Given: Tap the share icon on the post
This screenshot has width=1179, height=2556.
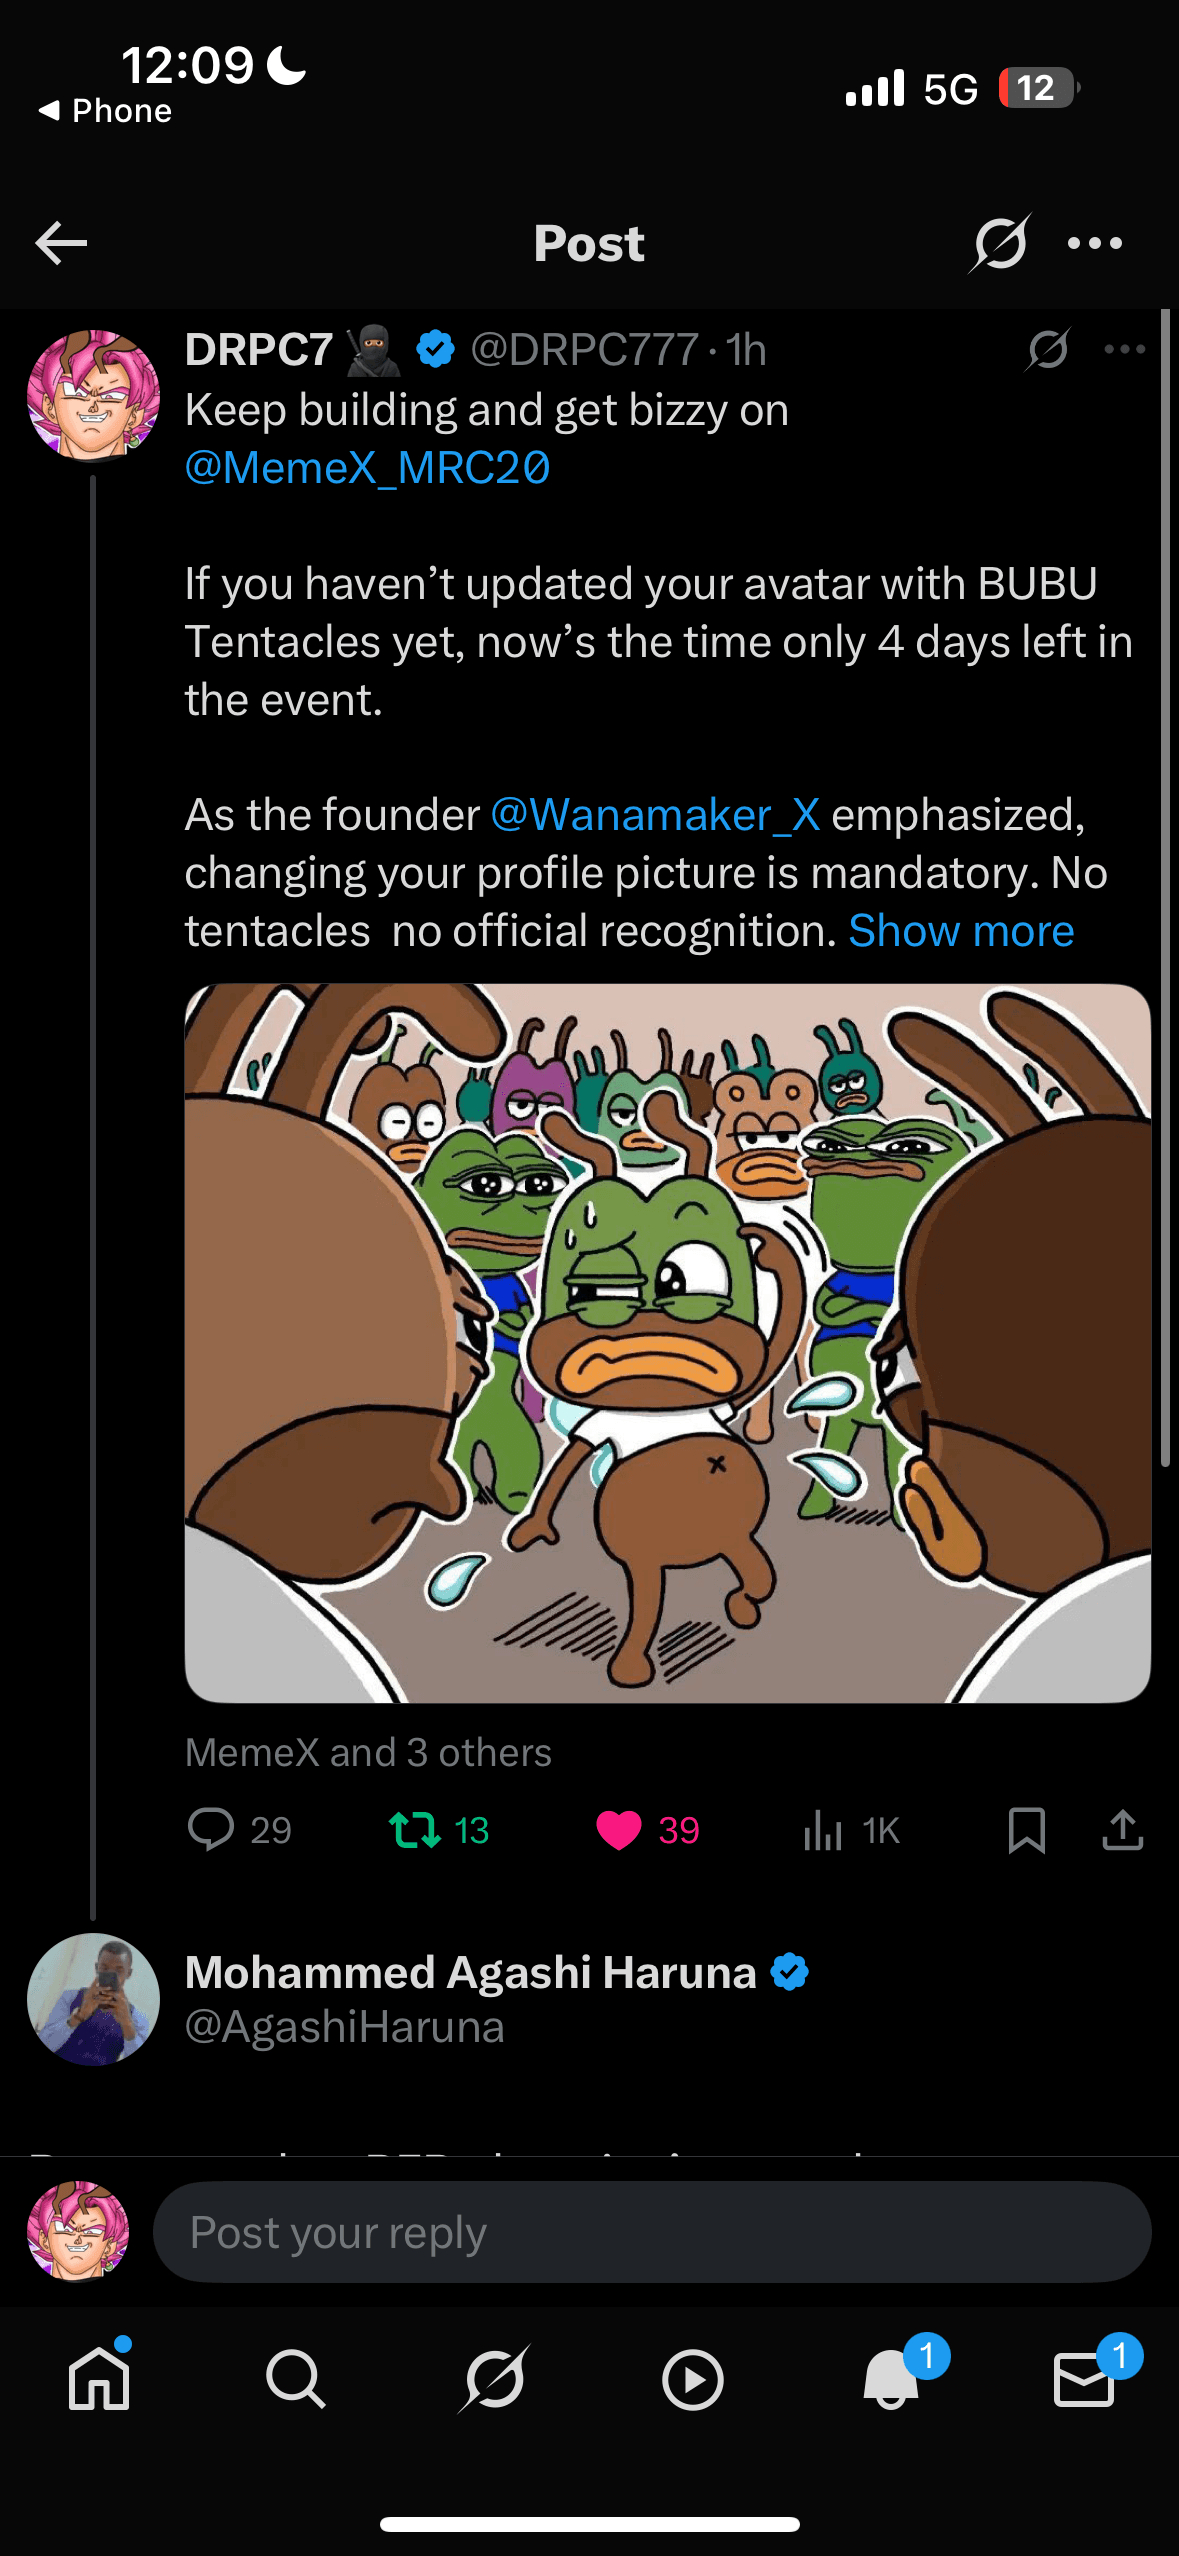Looking at the screenshot, I should [1122, 1829].
